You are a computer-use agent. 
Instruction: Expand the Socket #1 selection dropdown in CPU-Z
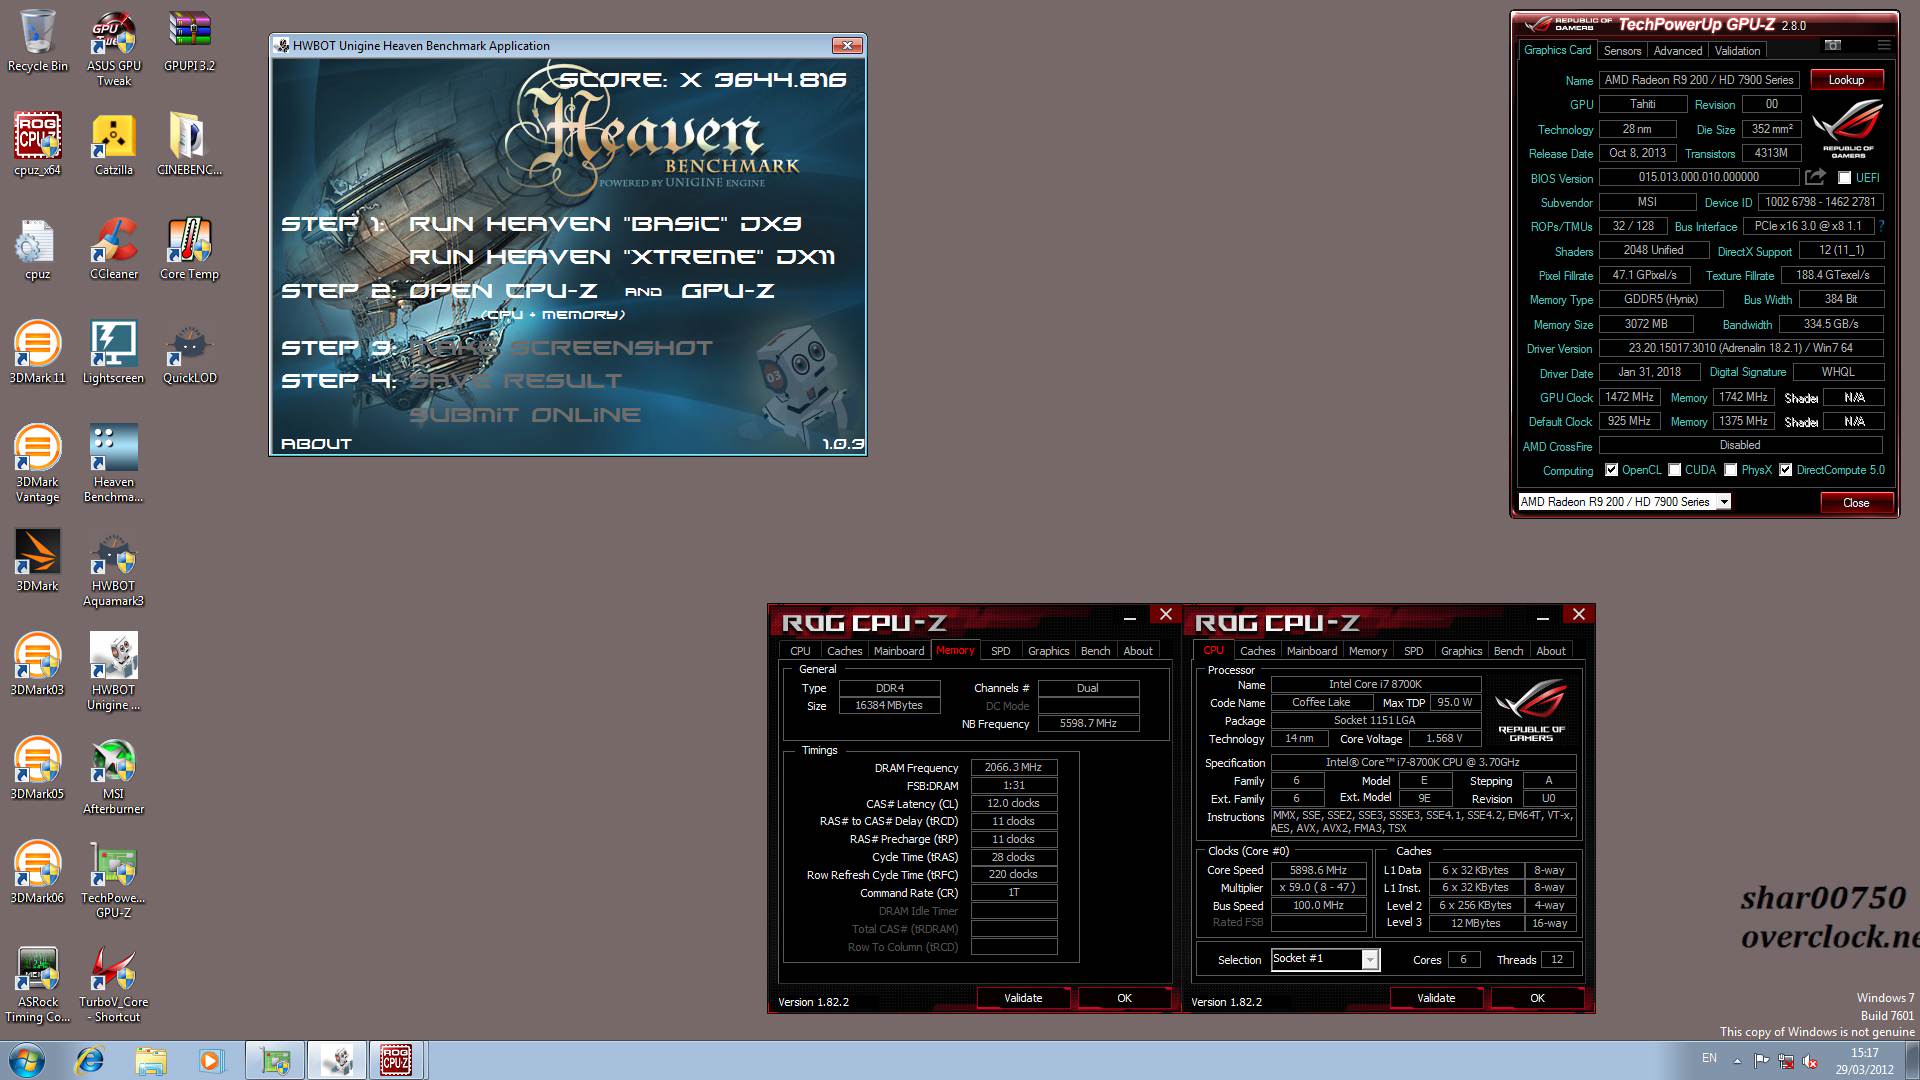pyautogui.click(x=1370, y=960)
